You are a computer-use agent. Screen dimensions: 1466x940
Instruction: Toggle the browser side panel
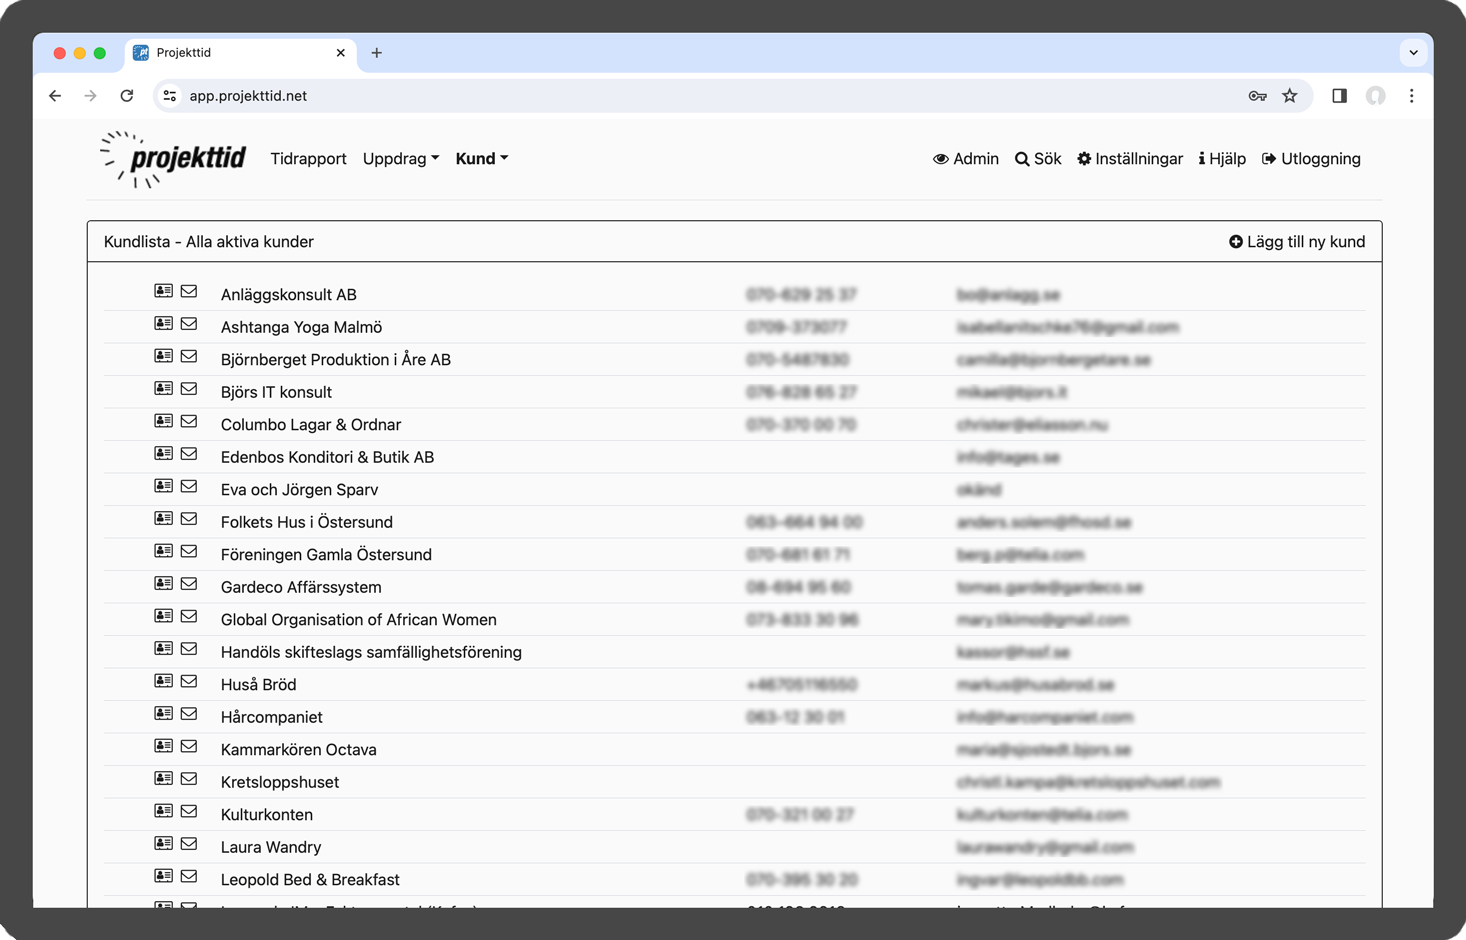[1339, 96]
